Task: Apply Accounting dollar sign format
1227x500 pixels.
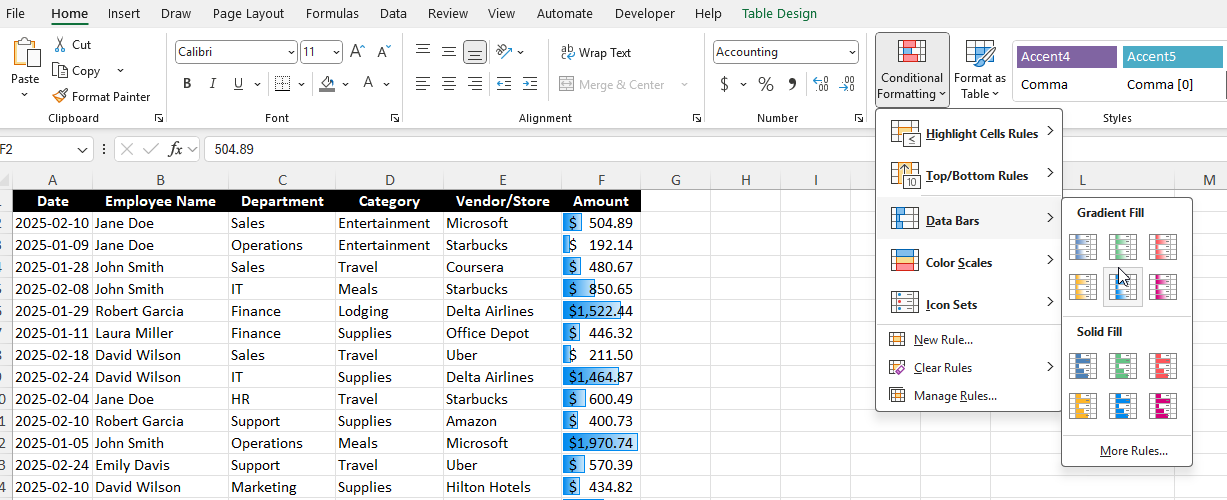Action: coord(724,84)
